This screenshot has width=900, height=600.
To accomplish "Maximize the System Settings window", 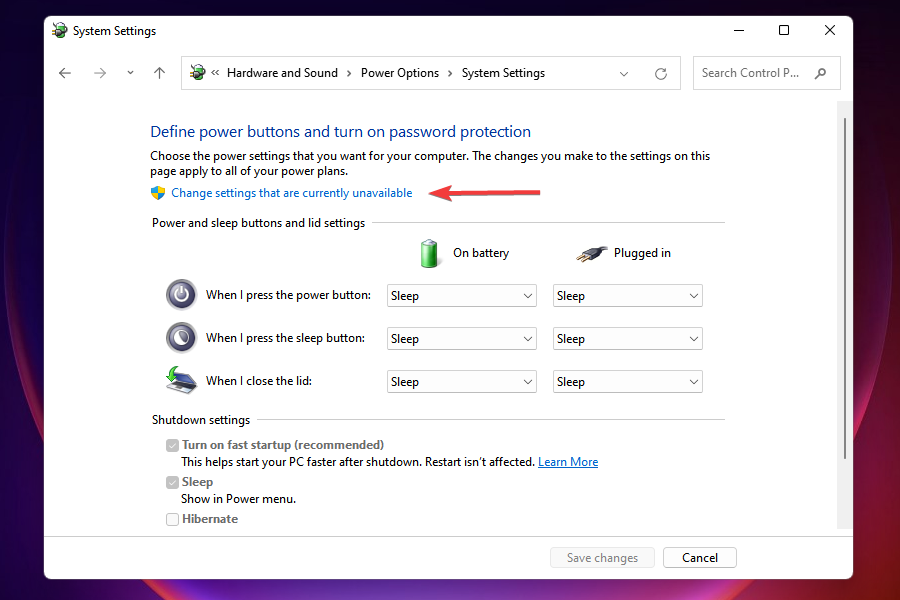I will click(x=783, y=30).
